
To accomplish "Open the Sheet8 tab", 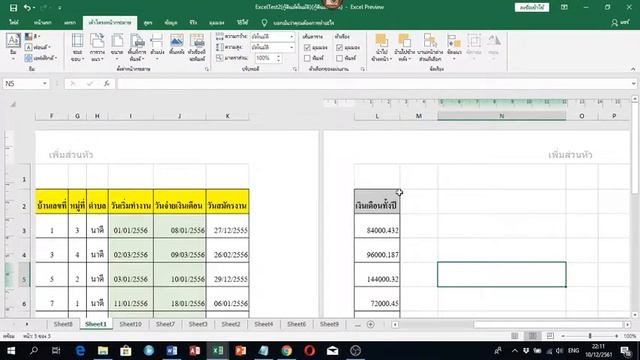I will point(63,324).
